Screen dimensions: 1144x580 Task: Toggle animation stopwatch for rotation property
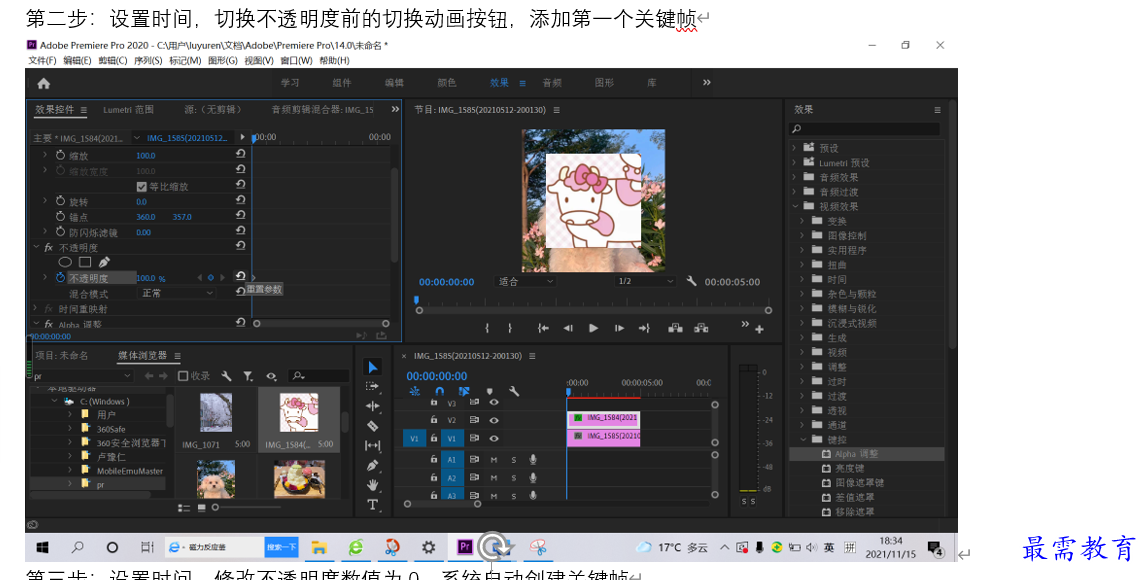click(x=61, y=201)
